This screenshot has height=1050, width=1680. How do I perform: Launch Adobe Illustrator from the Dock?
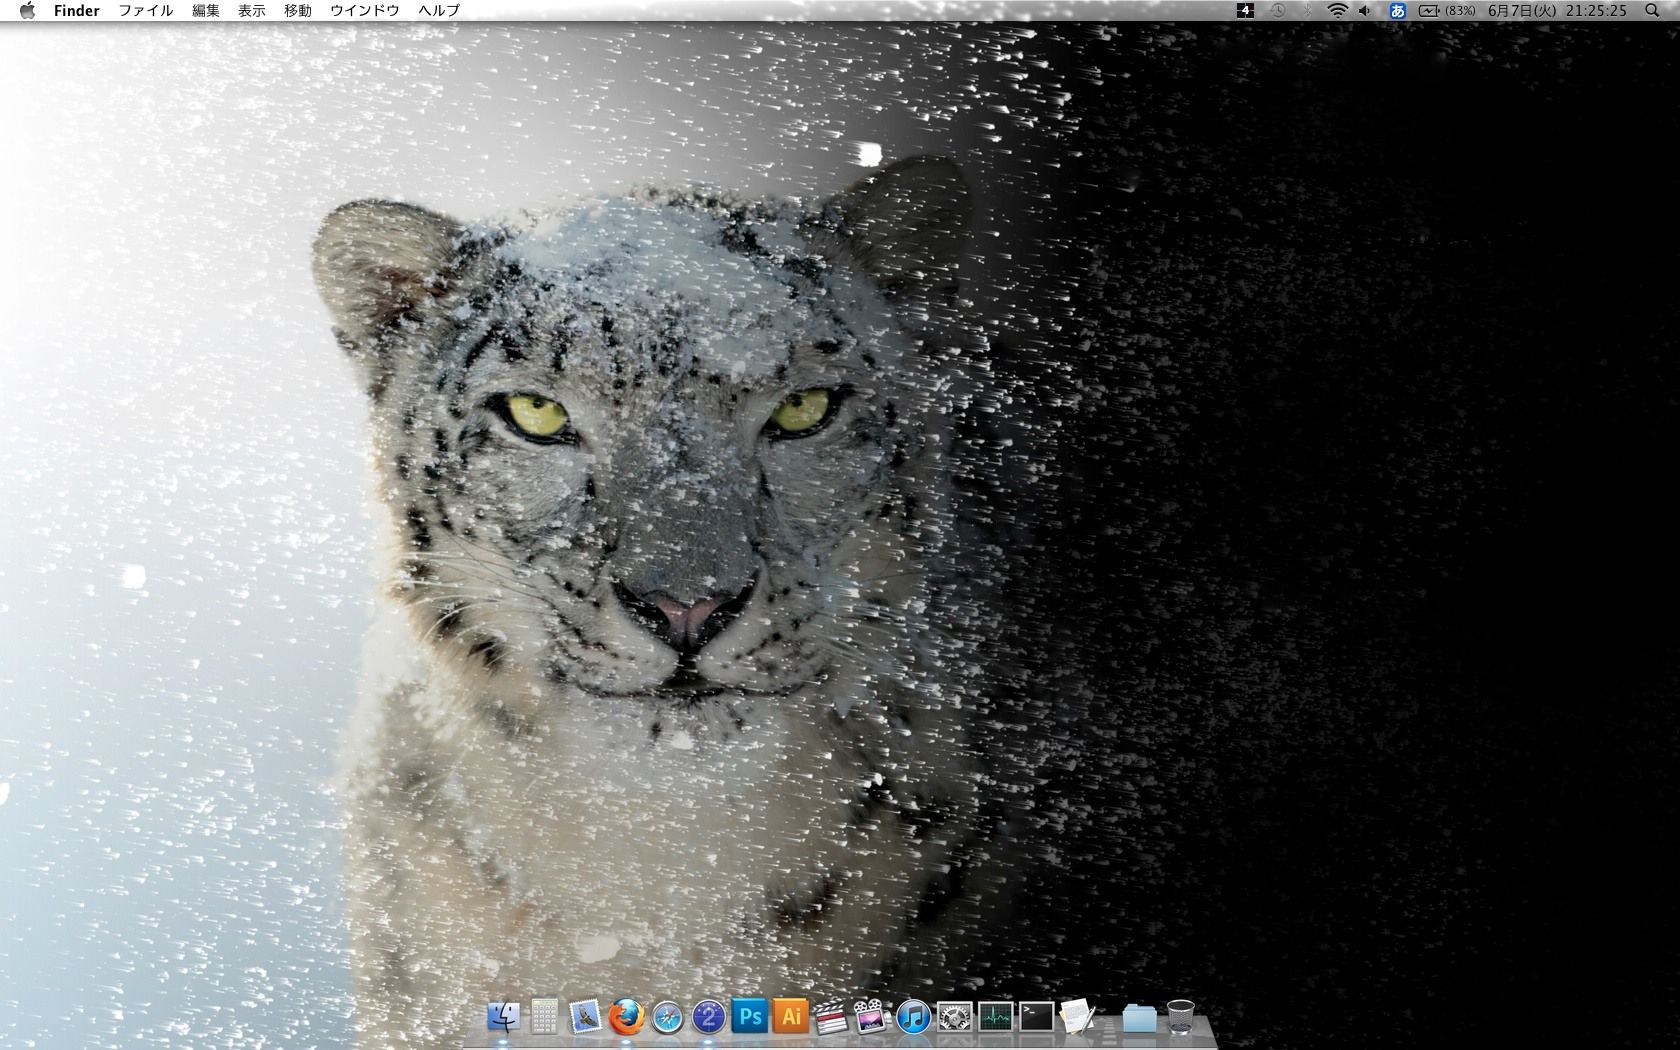(x=790, y=1017)
